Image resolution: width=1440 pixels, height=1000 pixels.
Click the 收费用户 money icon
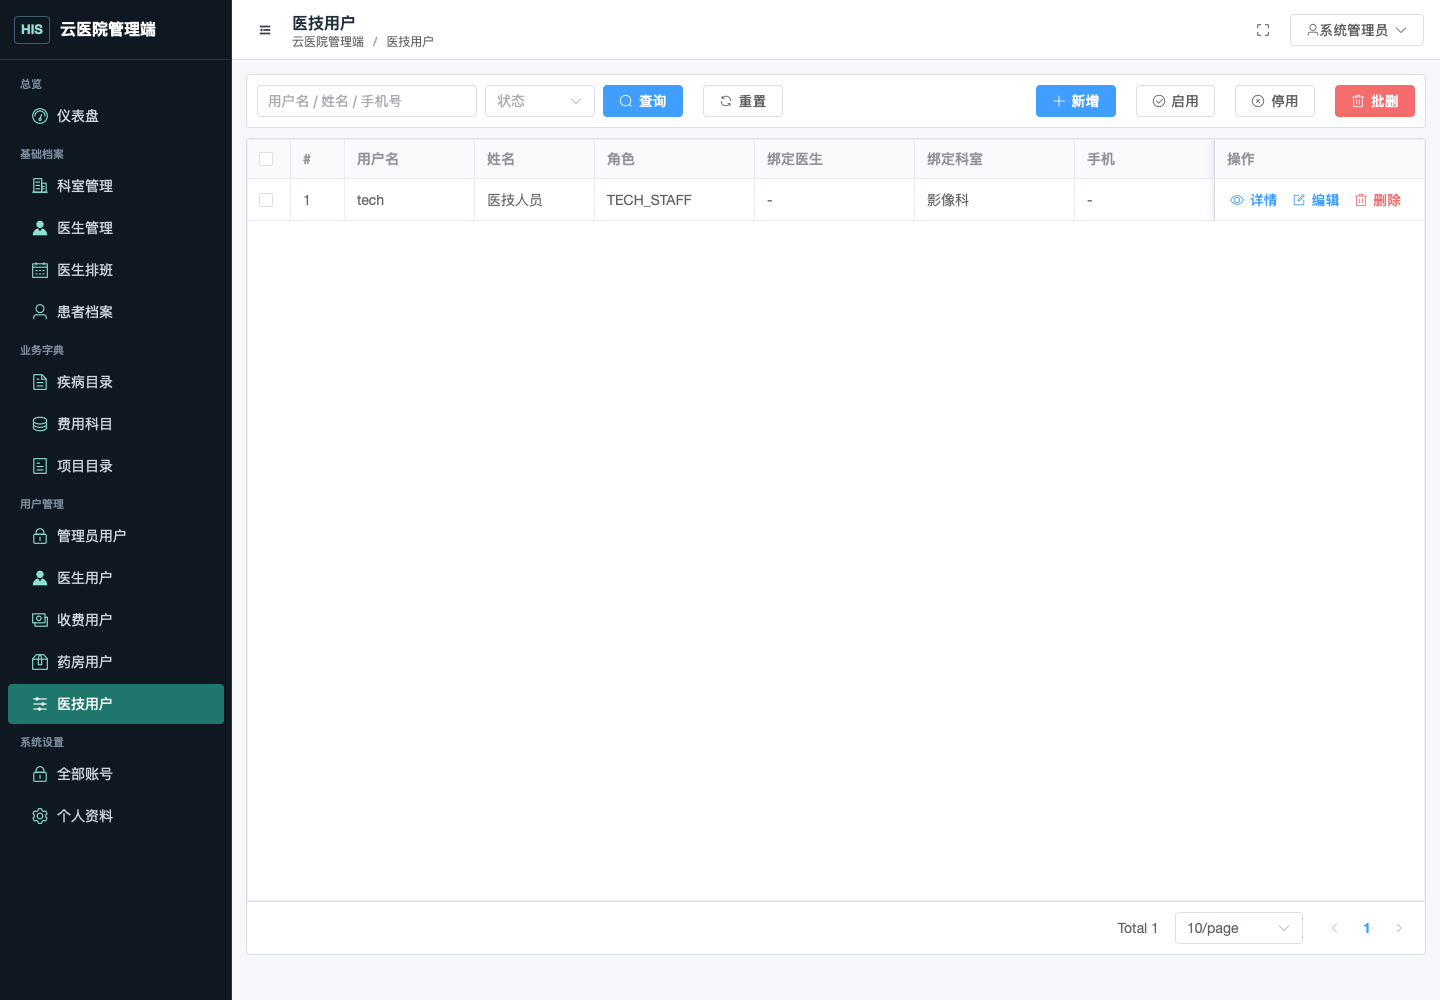point(40,620)
